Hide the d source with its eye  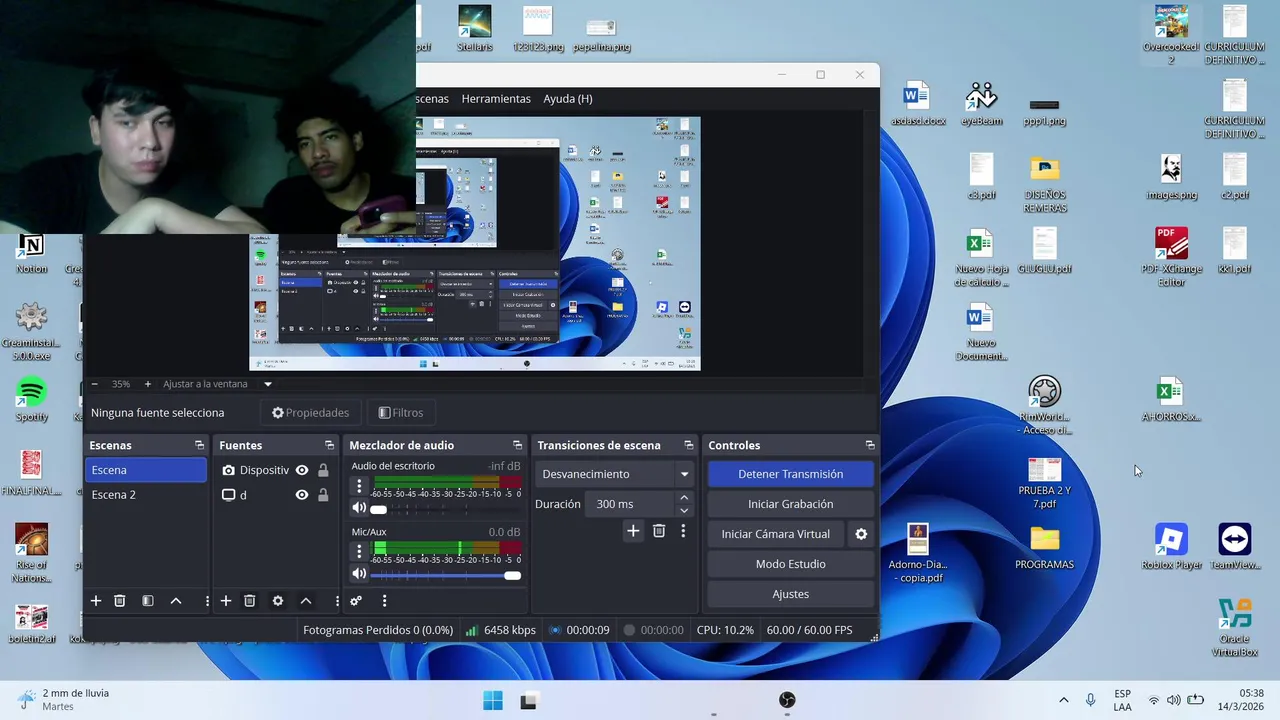click(302, 495)
